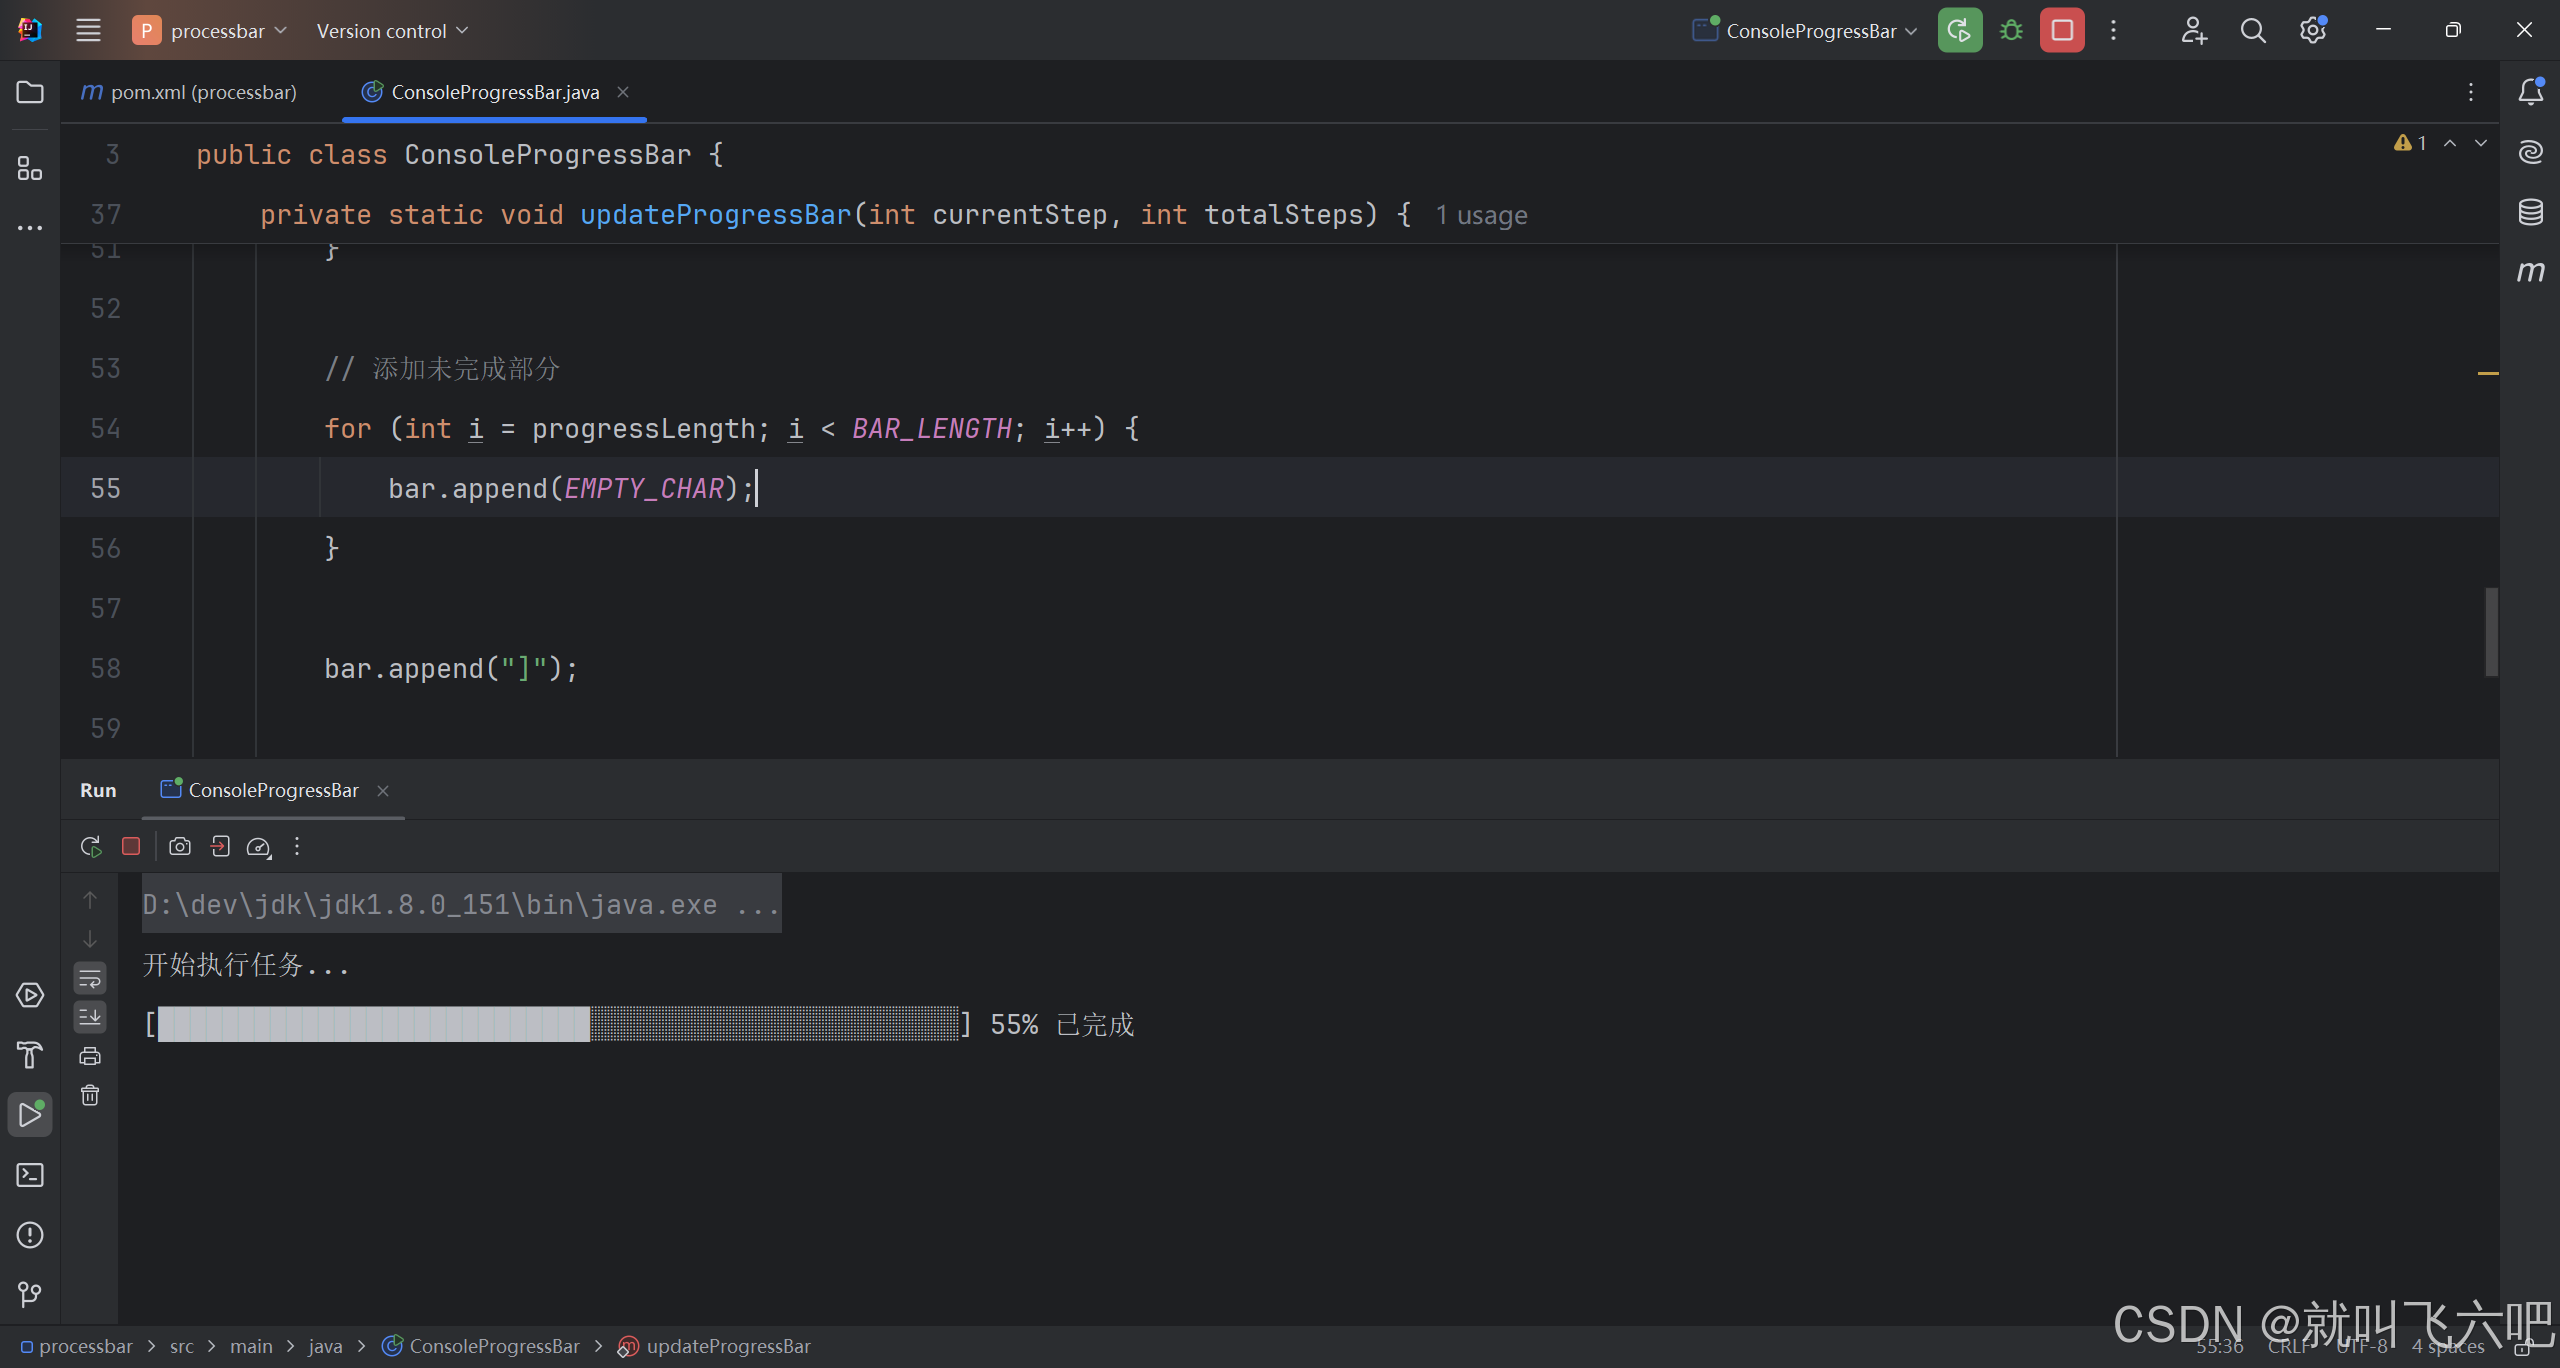
Task: Open the Version control dropdown
Action: click(x=392, y=31)
